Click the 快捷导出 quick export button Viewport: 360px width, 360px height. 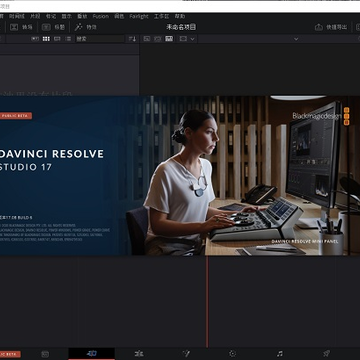pos(331,27)
